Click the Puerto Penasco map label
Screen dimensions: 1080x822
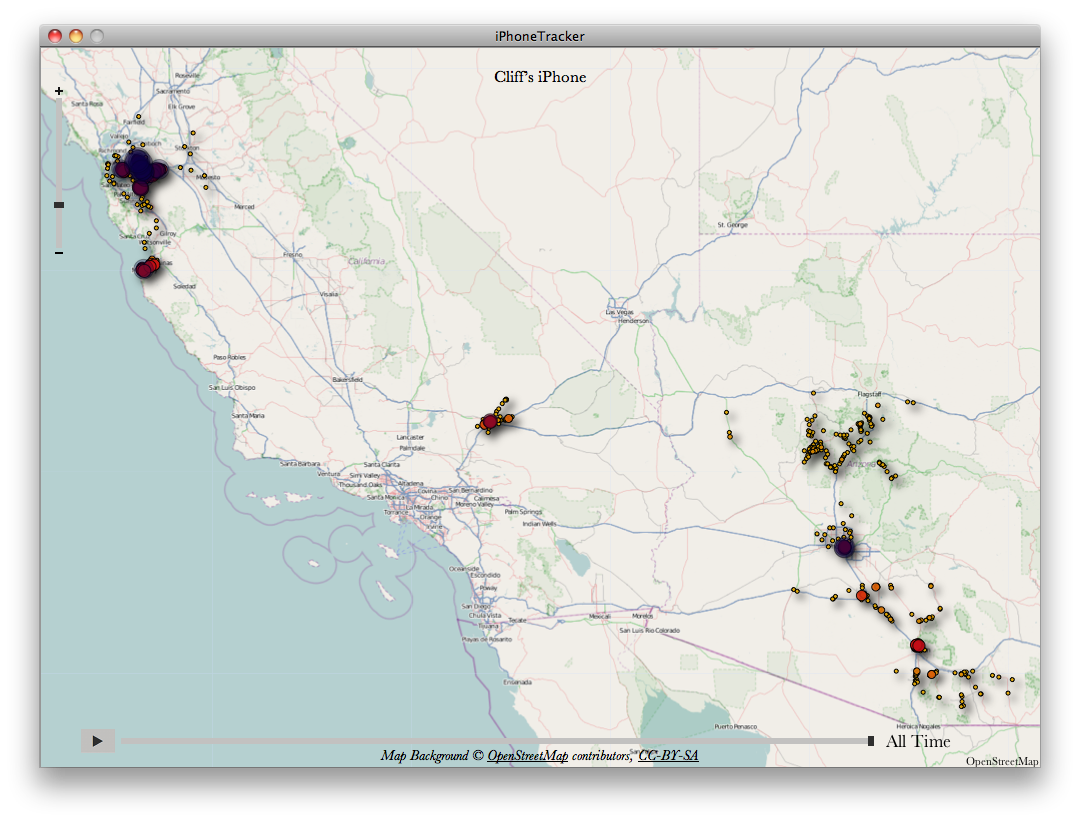(736, 726)
